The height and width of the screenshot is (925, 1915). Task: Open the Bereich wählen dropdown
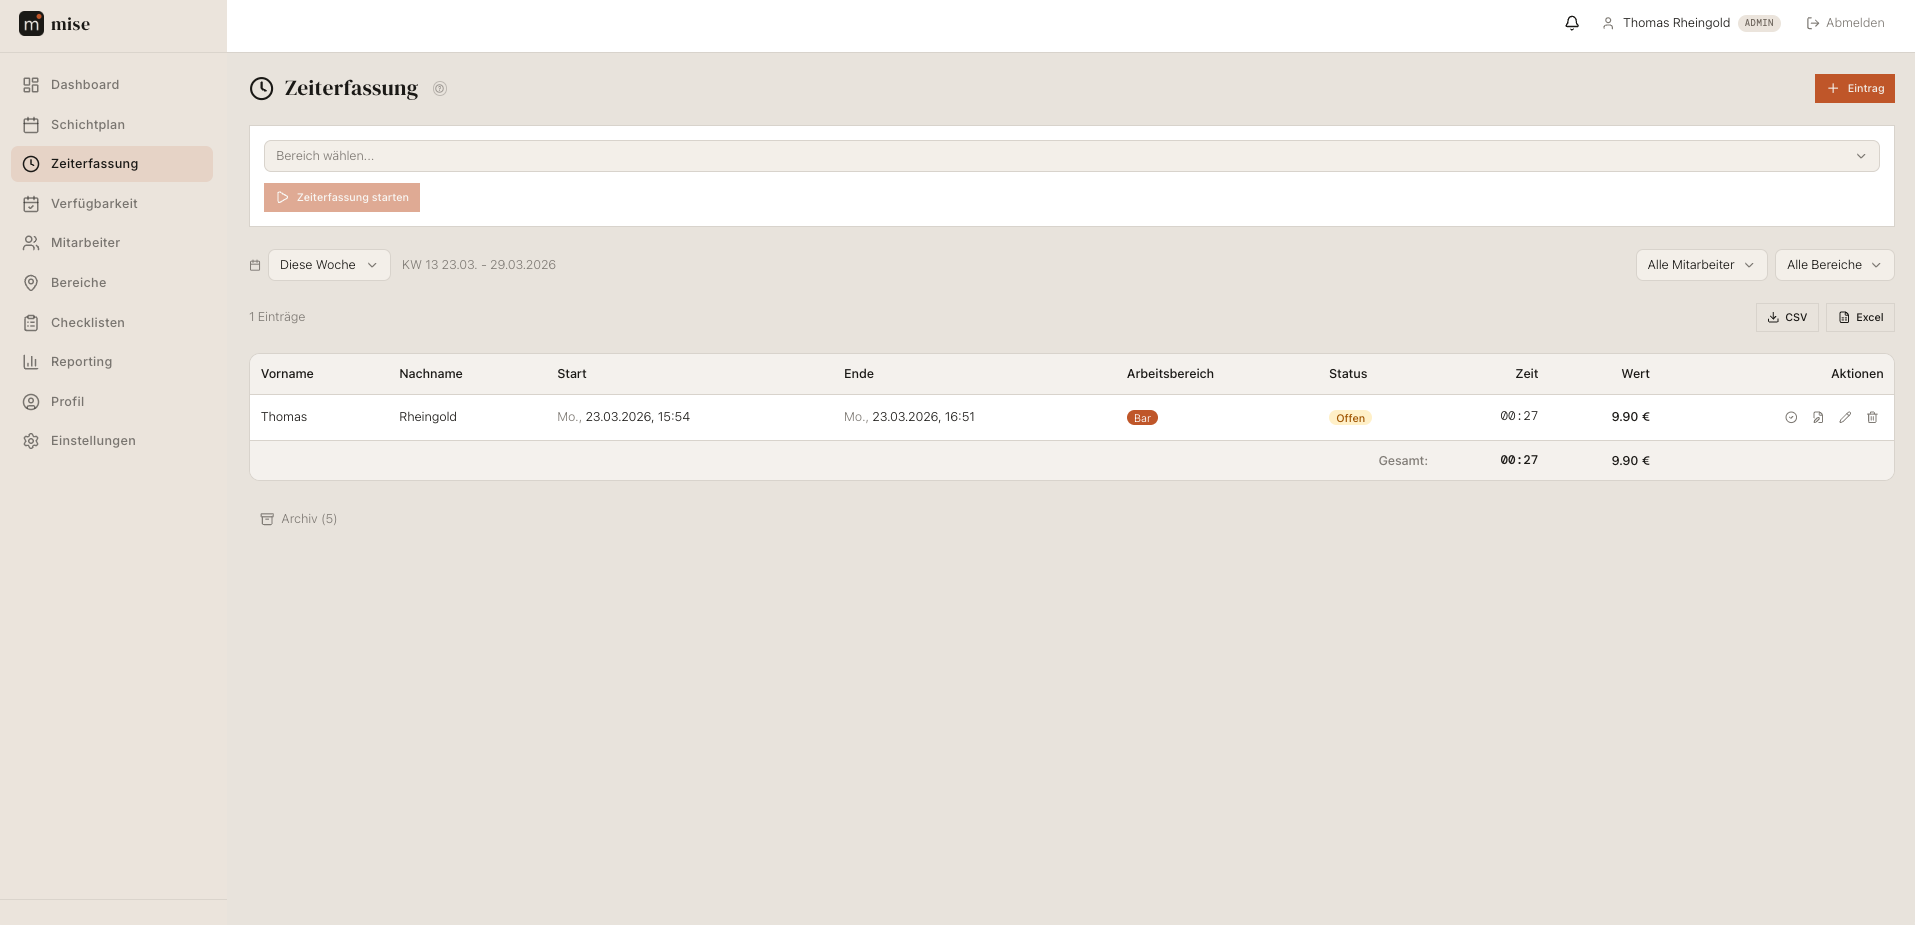point(1071,156)
